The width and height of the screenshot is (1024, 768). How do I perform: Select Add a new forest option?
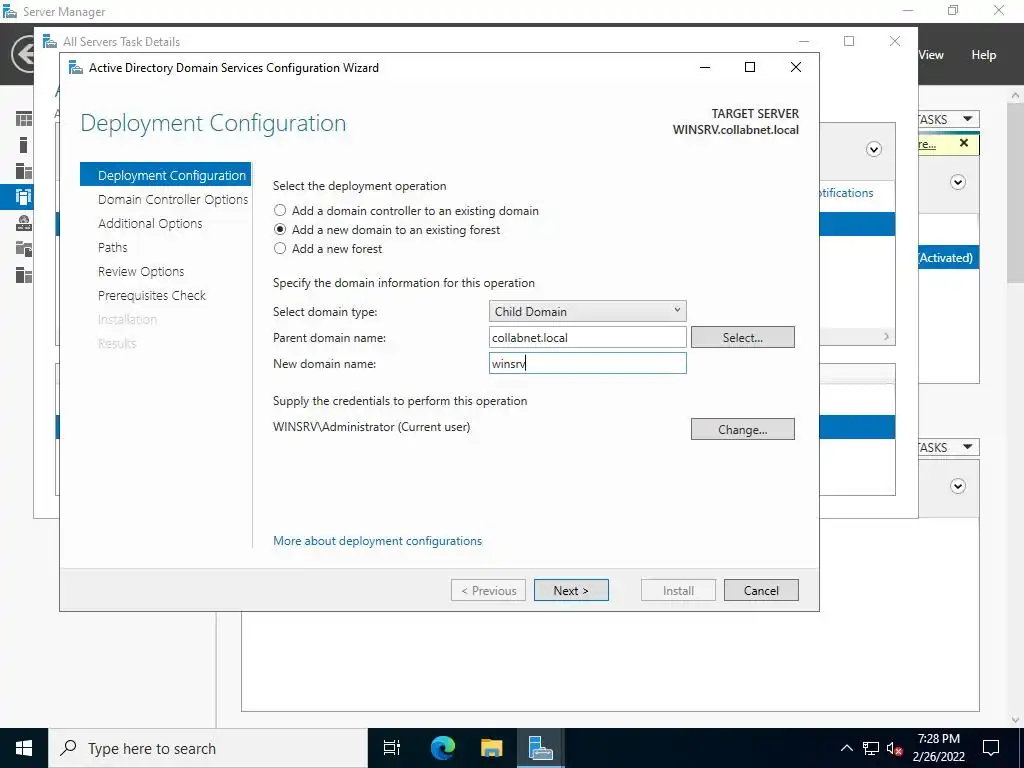pyautogui.click(x=280, y=248)
